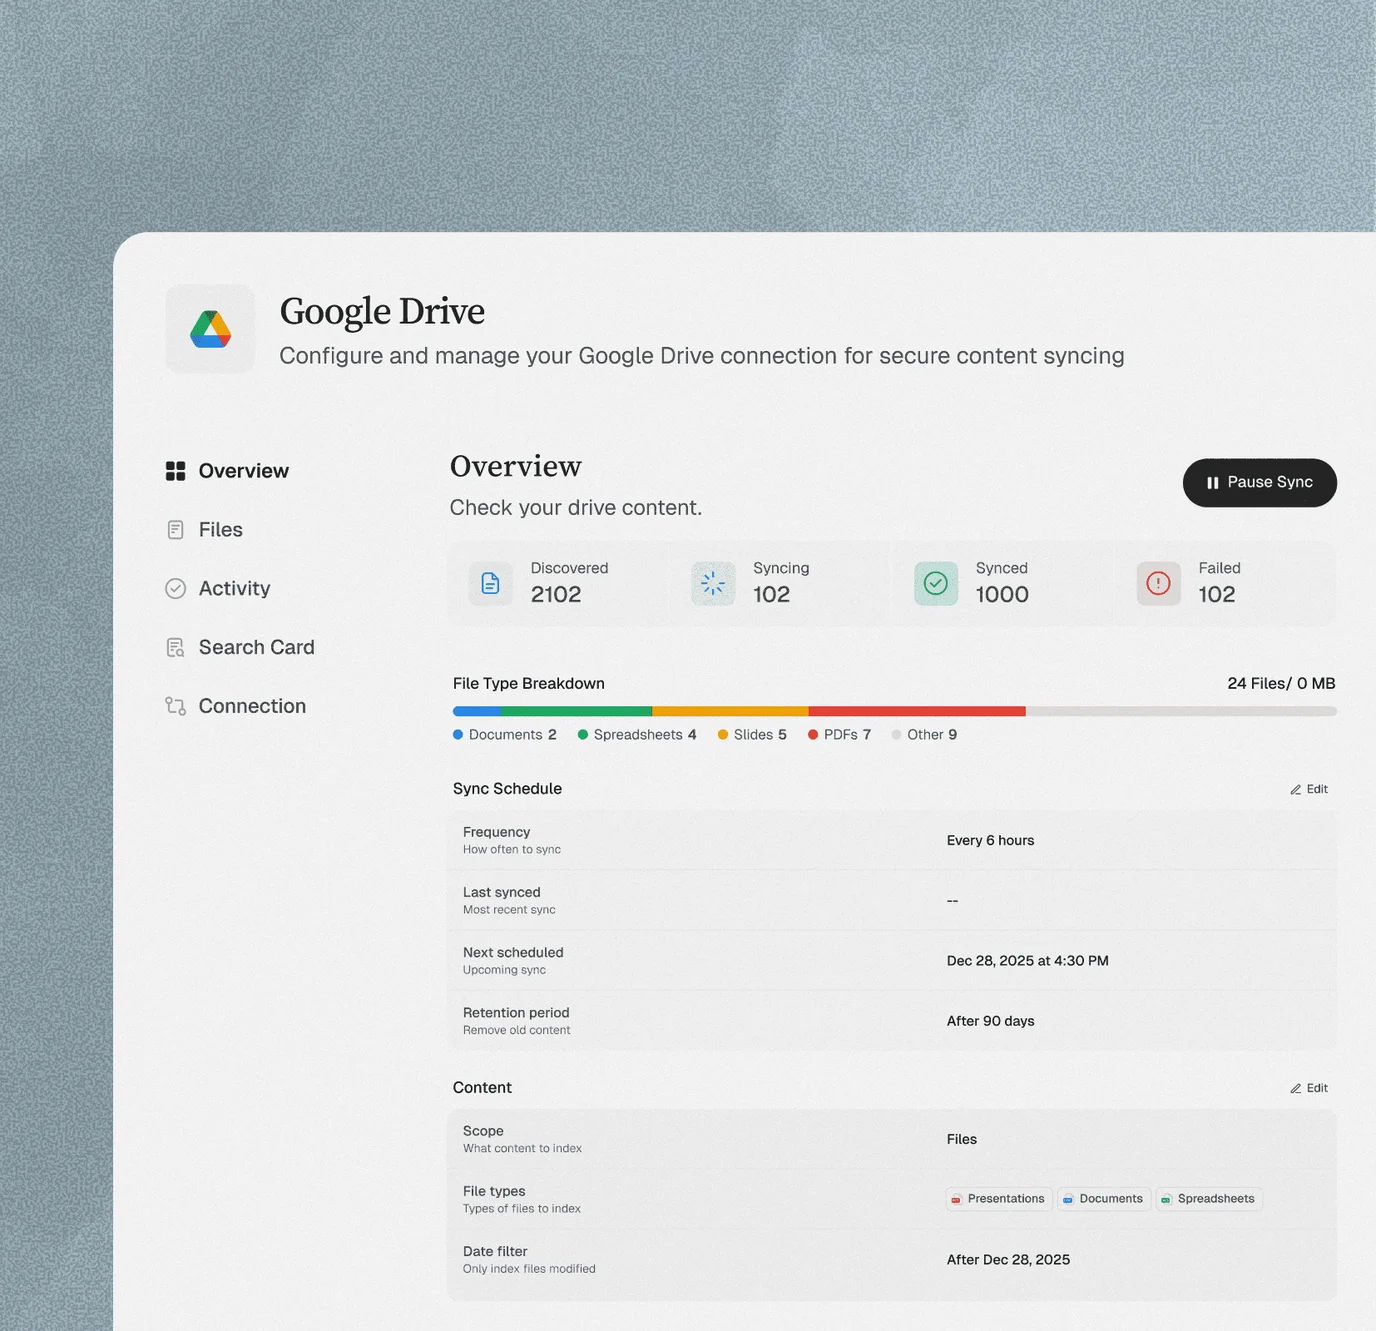Click the Failed red alert icon

point(1158,583)
